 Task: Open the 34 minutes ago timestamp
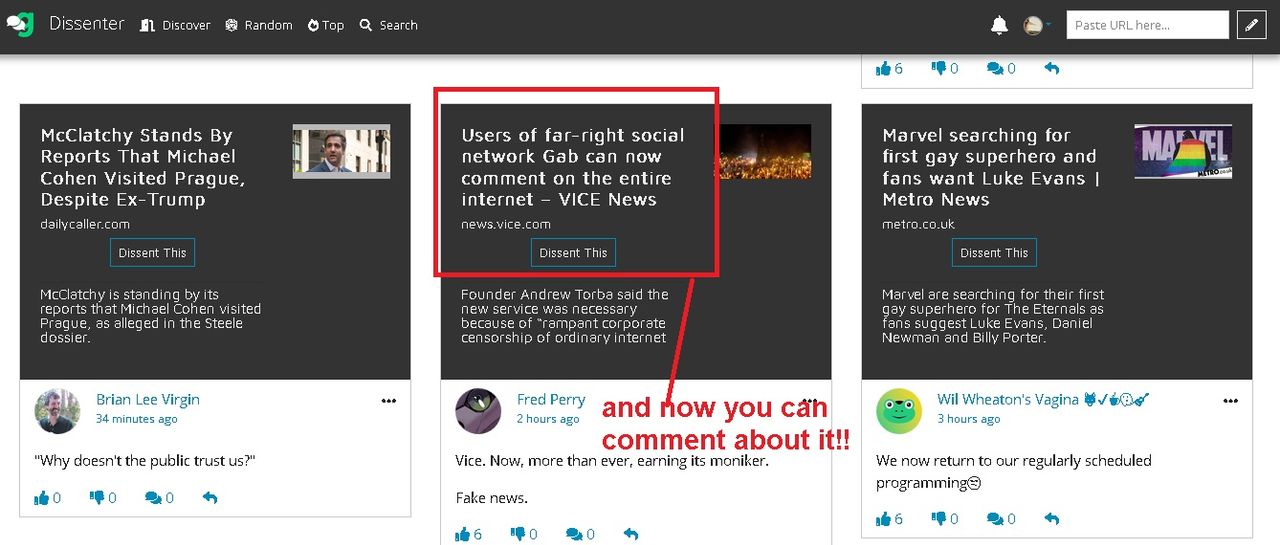[x=137, y=419]
